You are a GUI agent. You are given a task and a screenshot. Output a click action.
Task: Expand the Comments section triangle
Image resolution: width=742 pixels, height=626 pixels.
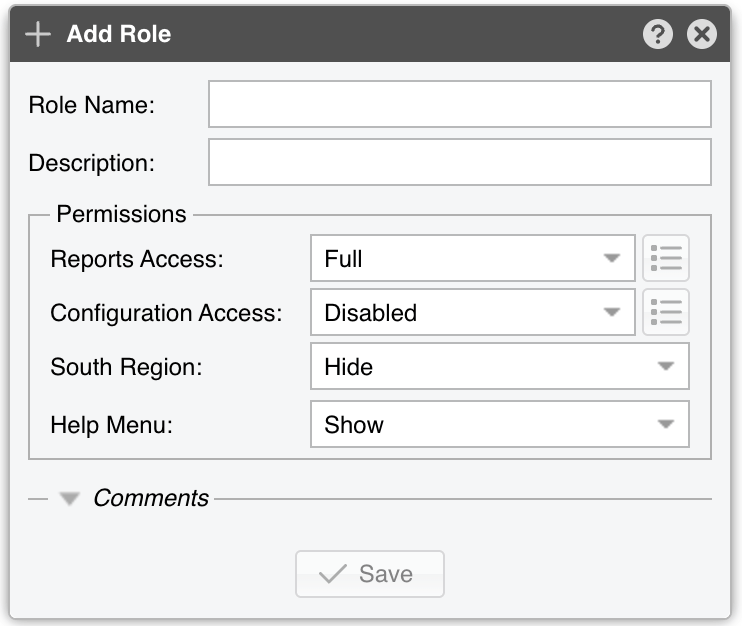coord(69,499)
